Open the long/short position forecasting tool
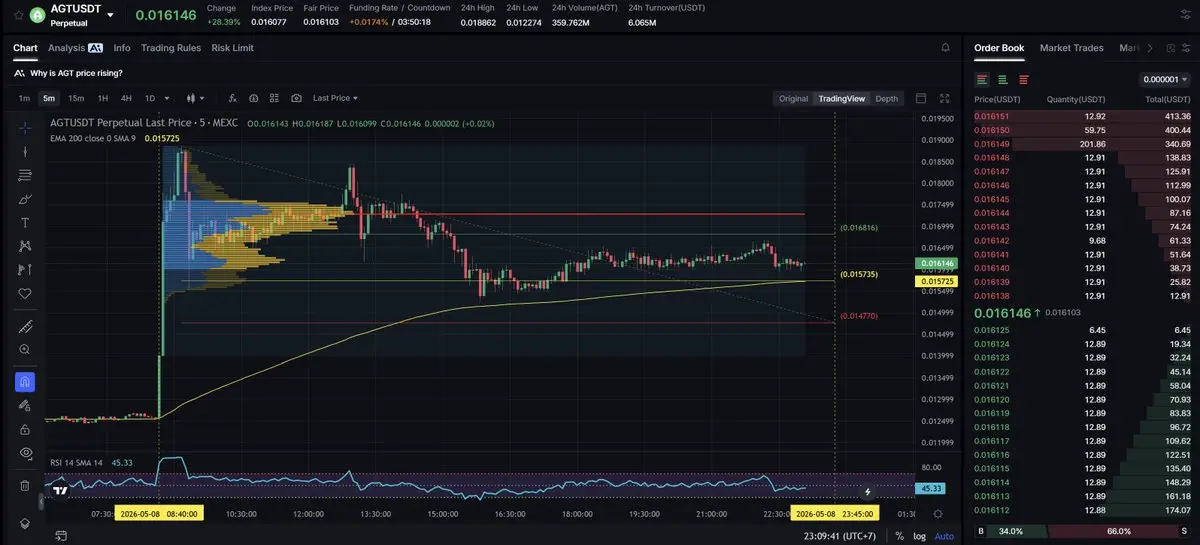The image size is (1200, 545). pos(25,269)
